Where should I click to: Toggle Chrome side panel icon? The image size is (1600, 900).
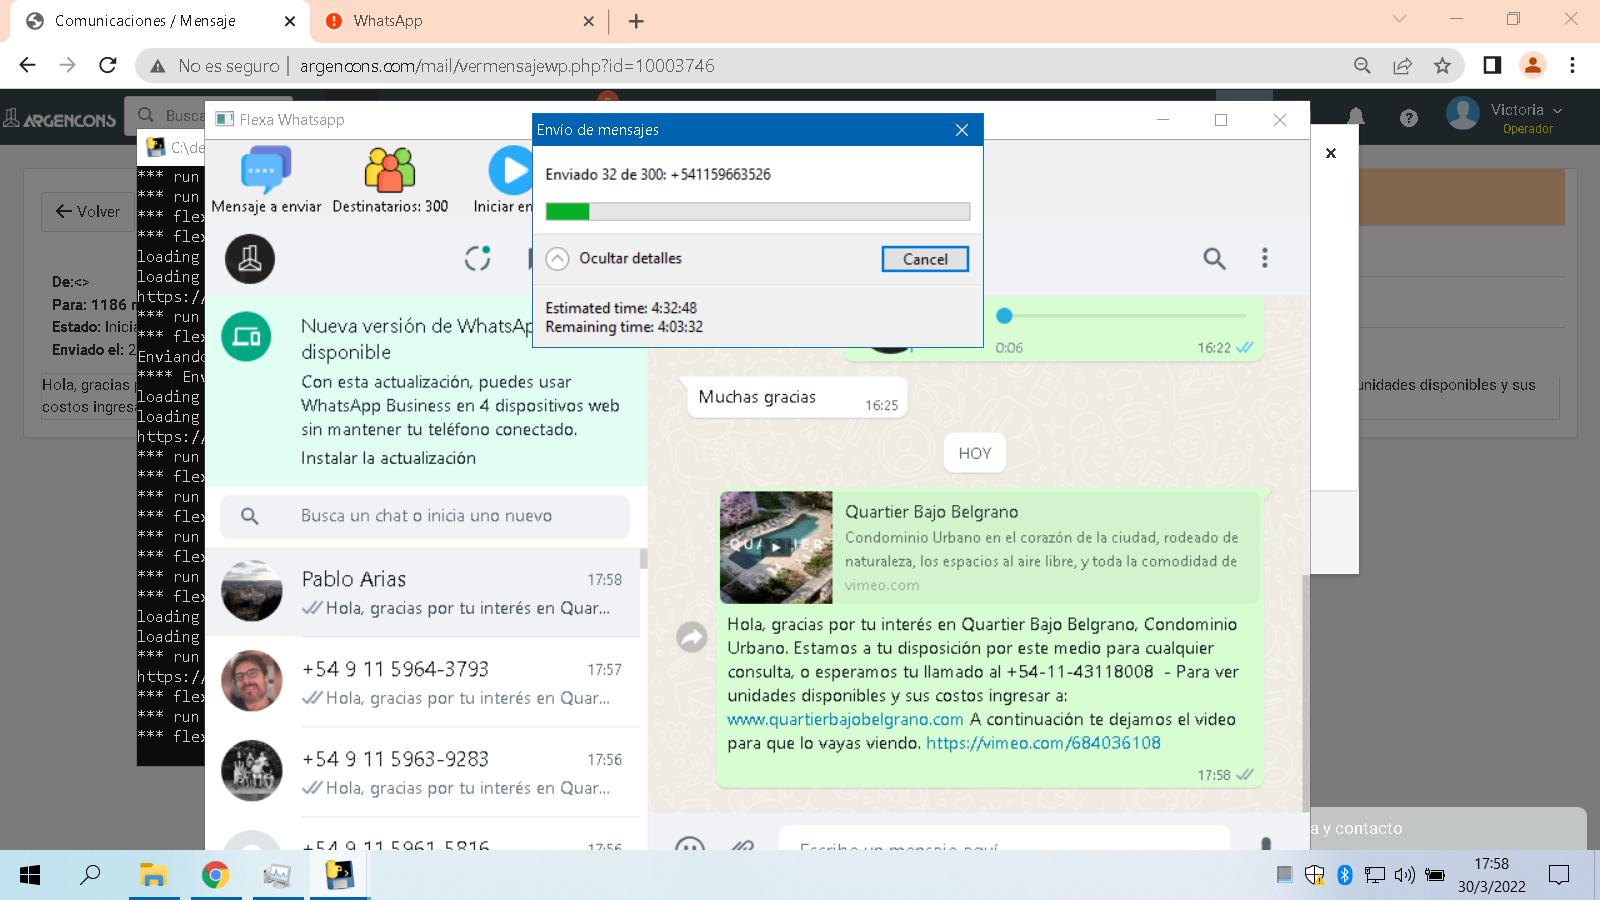[x=1492, y=65]
